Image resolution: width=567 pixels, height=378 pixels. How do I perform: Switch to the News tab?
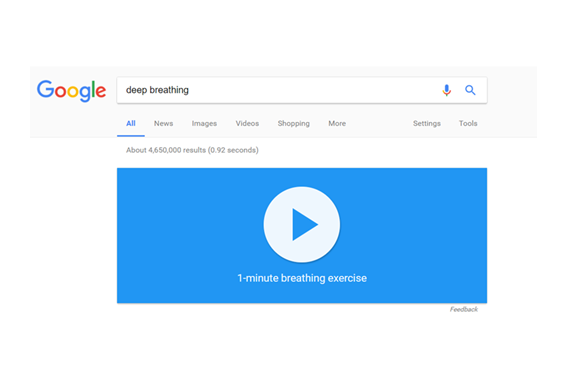[x=163, y=123]
